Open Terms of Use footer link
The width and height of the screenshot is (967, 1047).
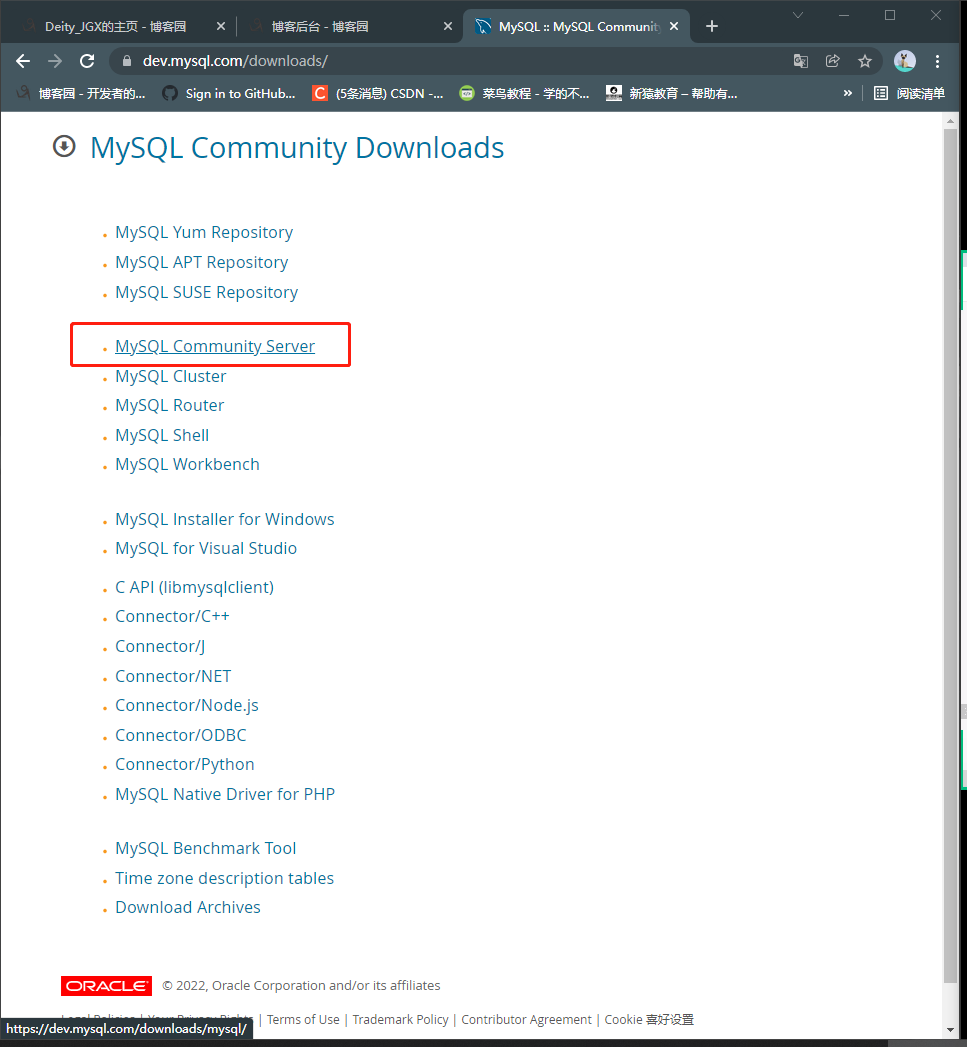pos(303,1020)
